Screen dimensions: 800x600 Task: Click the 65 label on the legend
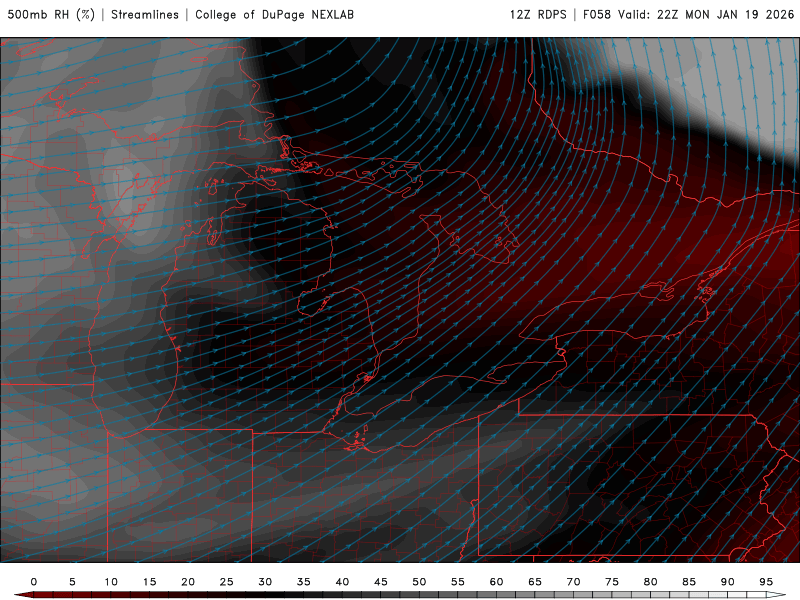pos(535,582)
